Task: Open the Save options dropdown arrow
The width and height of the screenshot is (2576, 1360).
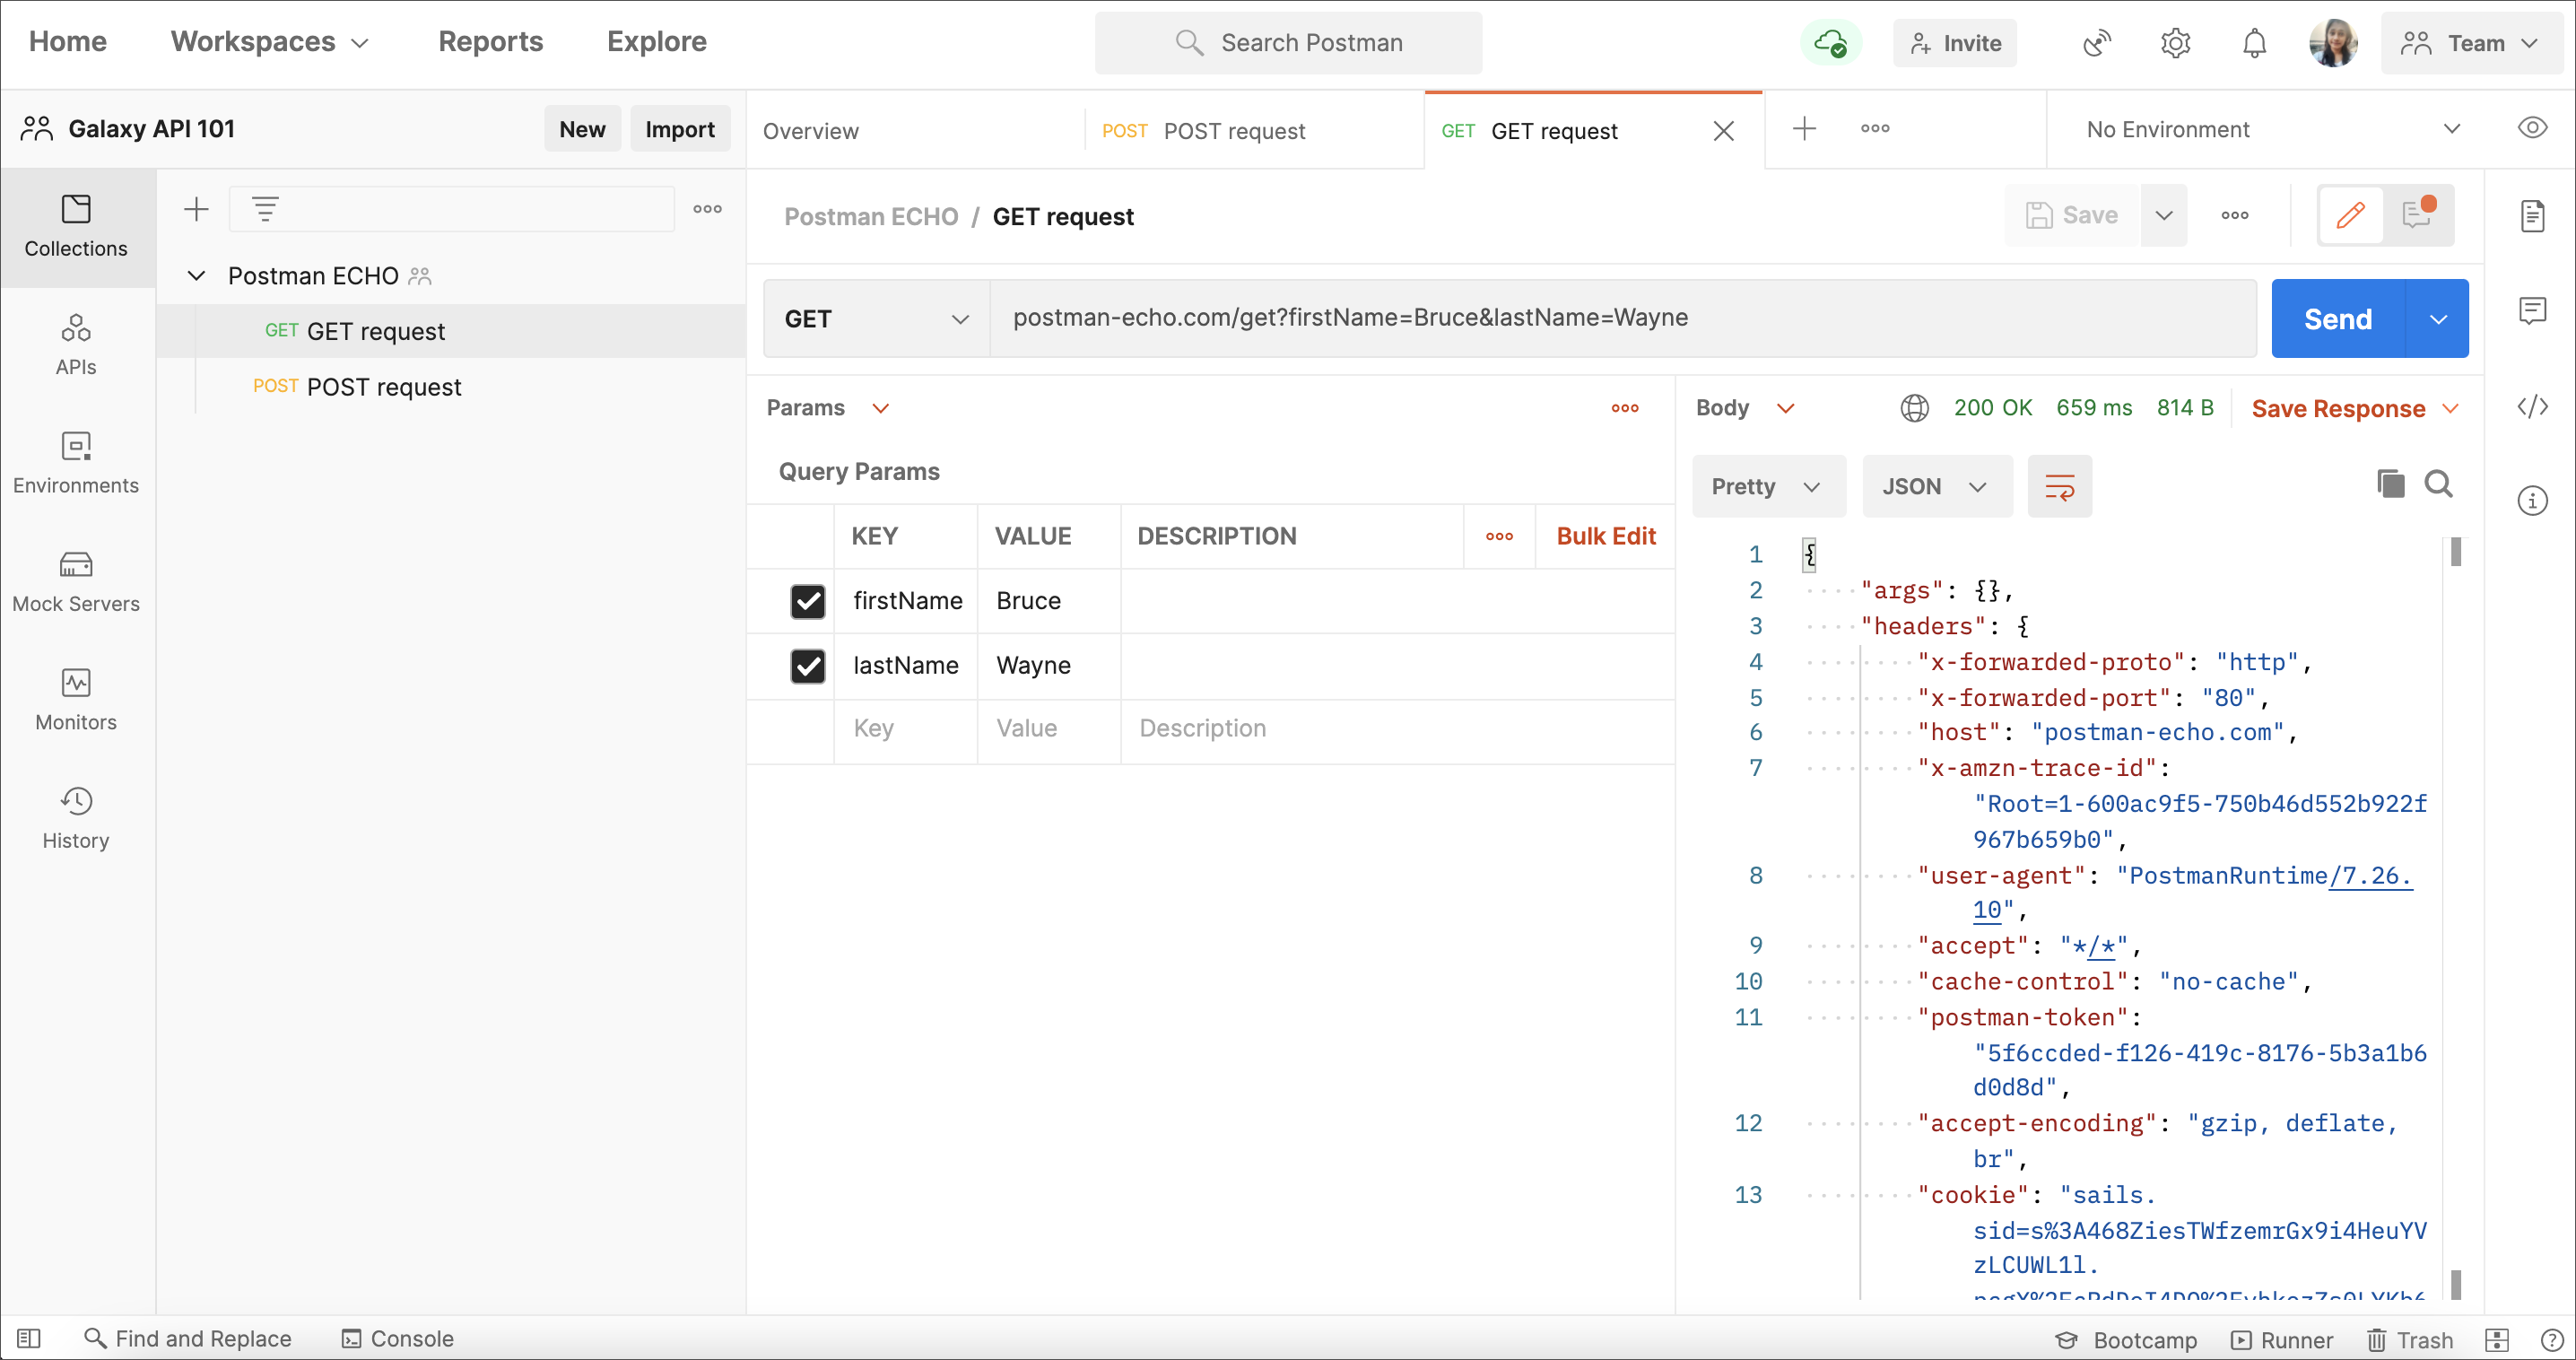Action: point(2164,215)
